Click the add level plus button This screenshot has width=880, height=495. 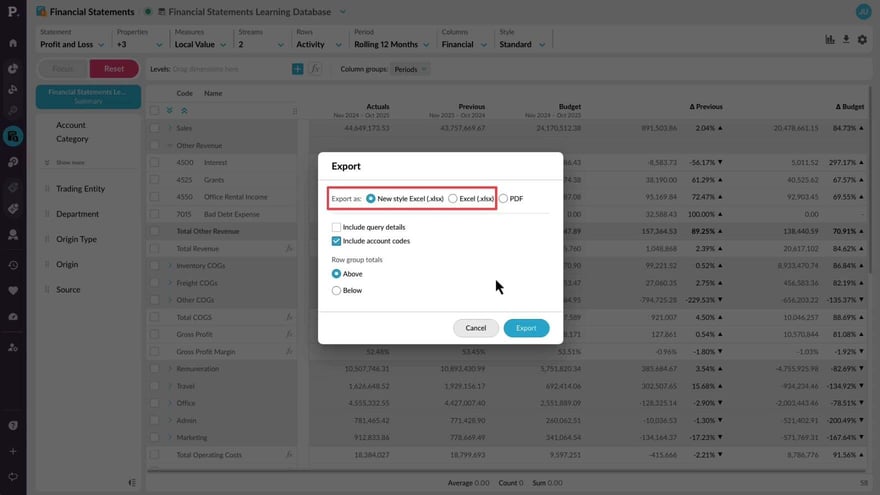point(297,69)
